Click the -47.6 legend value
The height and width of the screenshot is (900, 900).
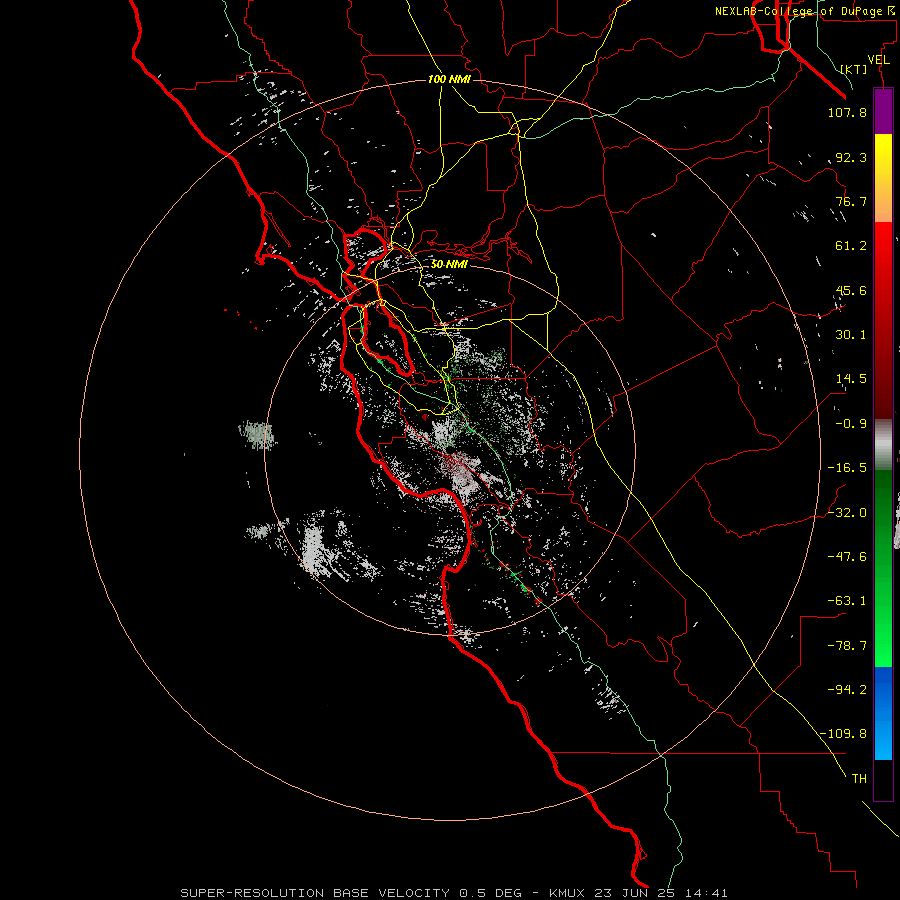point(847,557)
